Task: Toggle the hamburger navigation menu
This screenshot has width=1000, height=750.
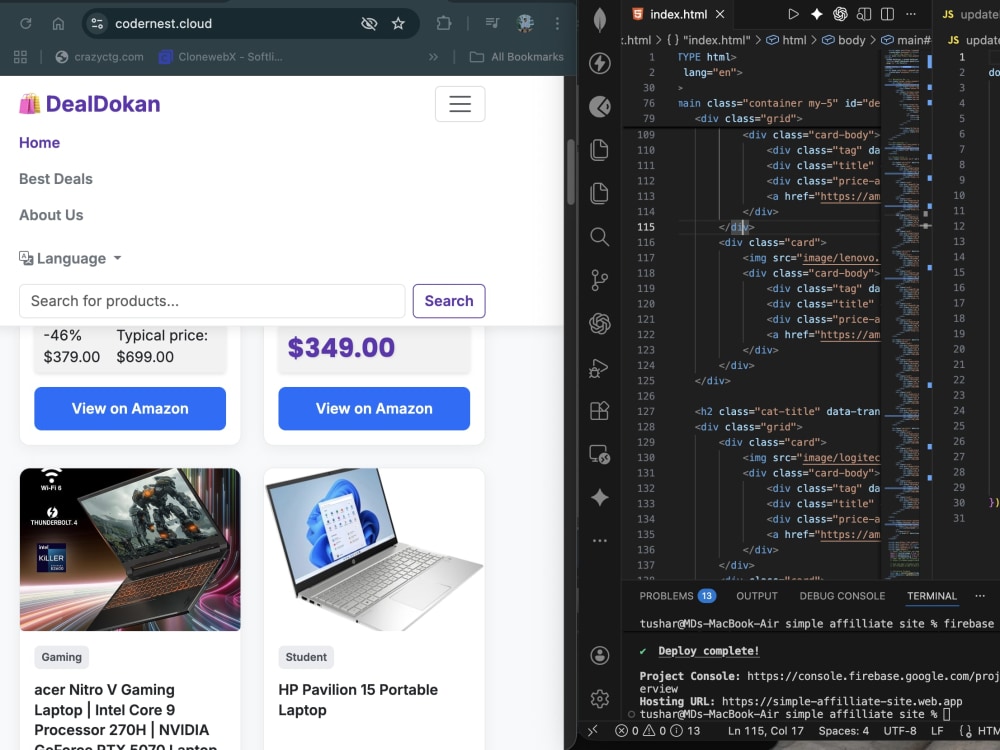Action: 460,104
